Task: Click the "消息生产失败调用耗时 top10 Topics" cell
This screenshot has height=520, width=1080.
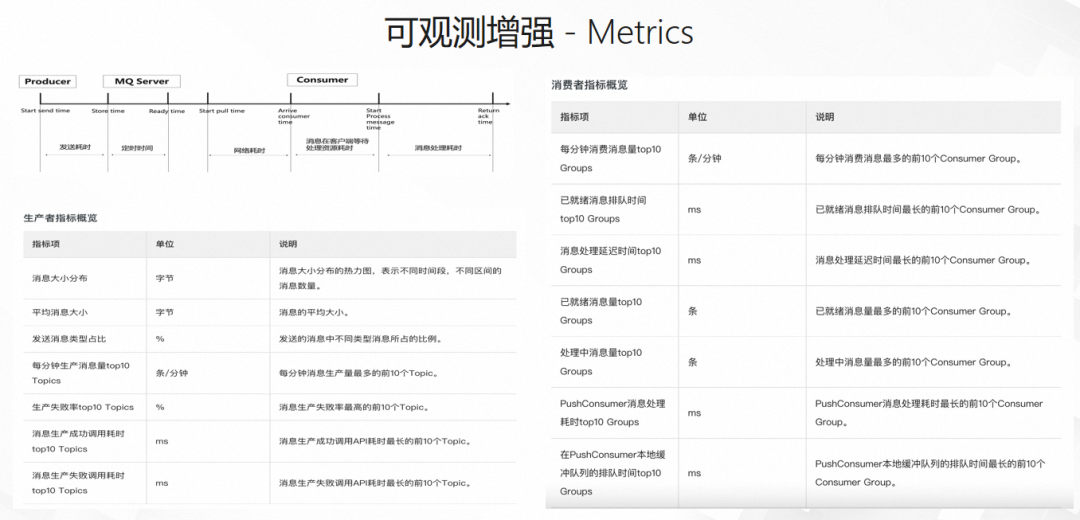Action: coord(78,483)
